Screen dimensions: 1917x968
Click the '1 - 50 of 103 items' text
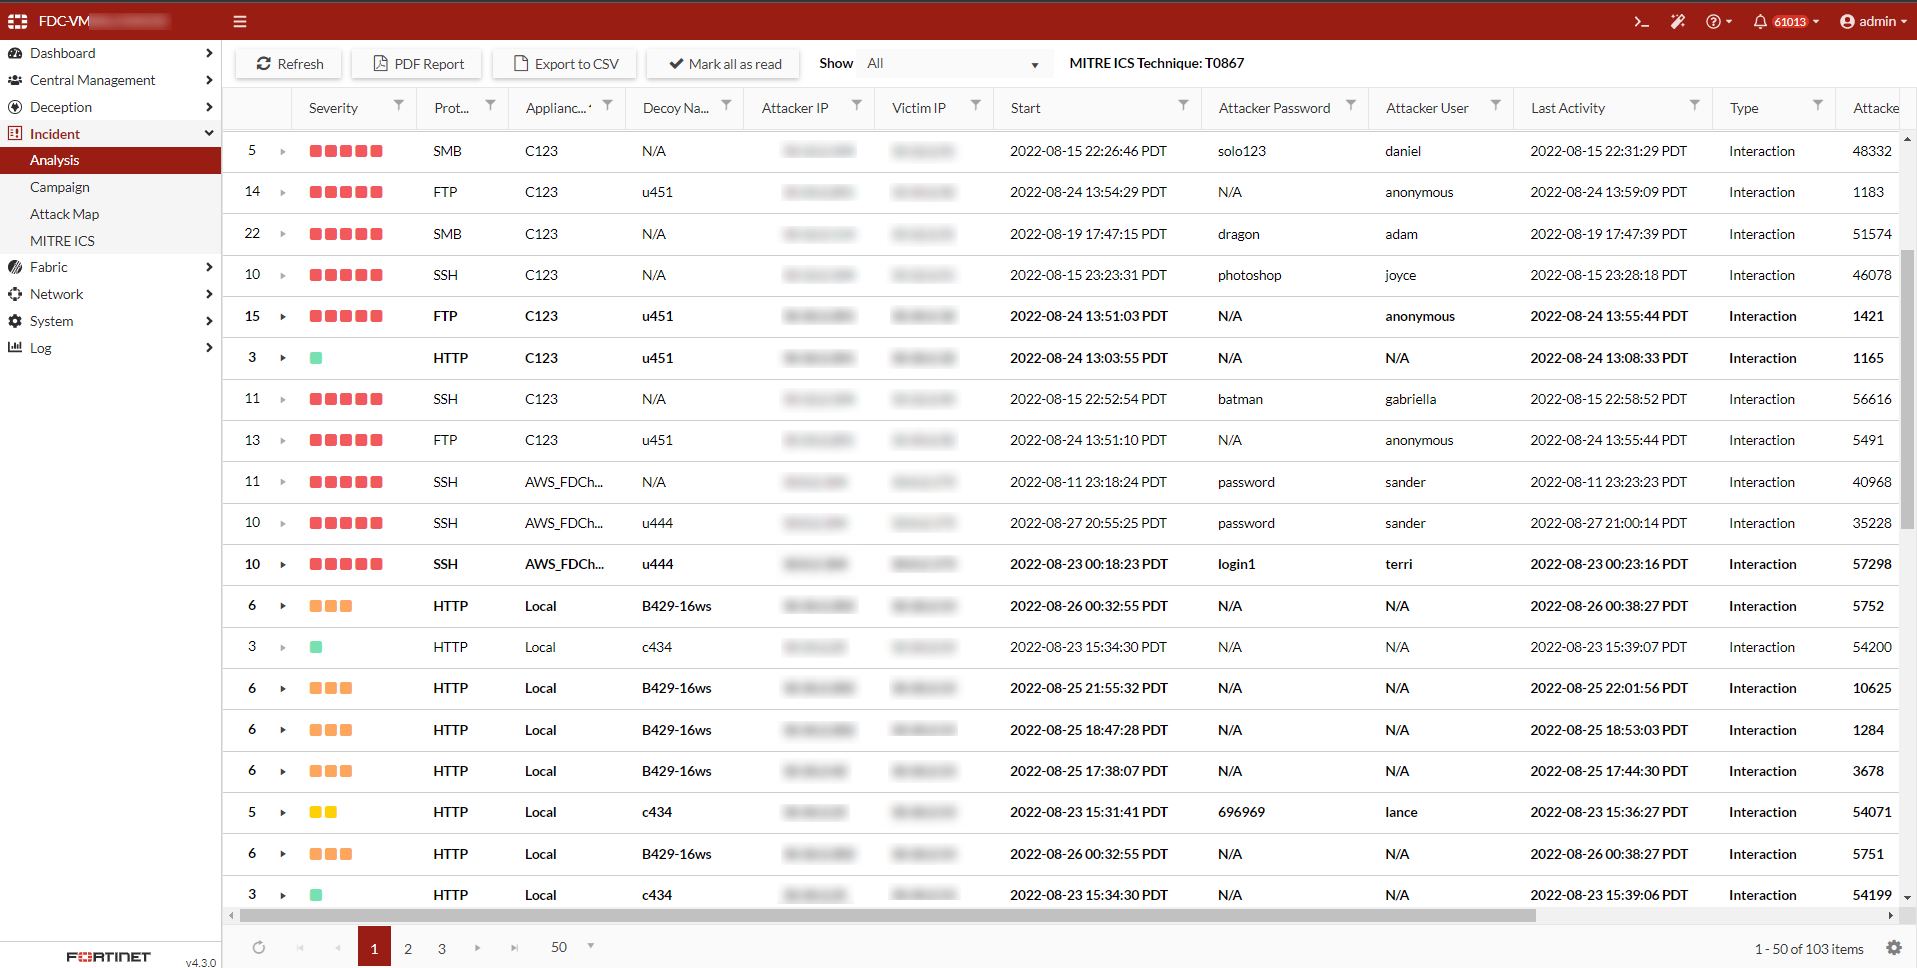[x=1809, y=949]
